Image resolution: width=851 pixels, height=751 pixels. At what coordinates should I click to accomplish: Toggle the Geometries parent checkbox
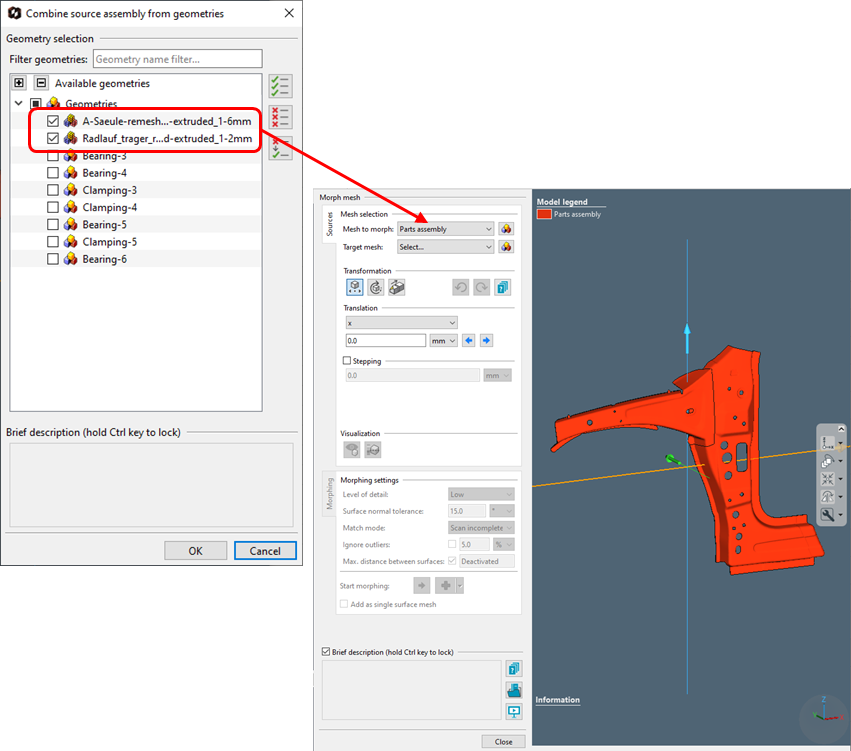[35, 103]
